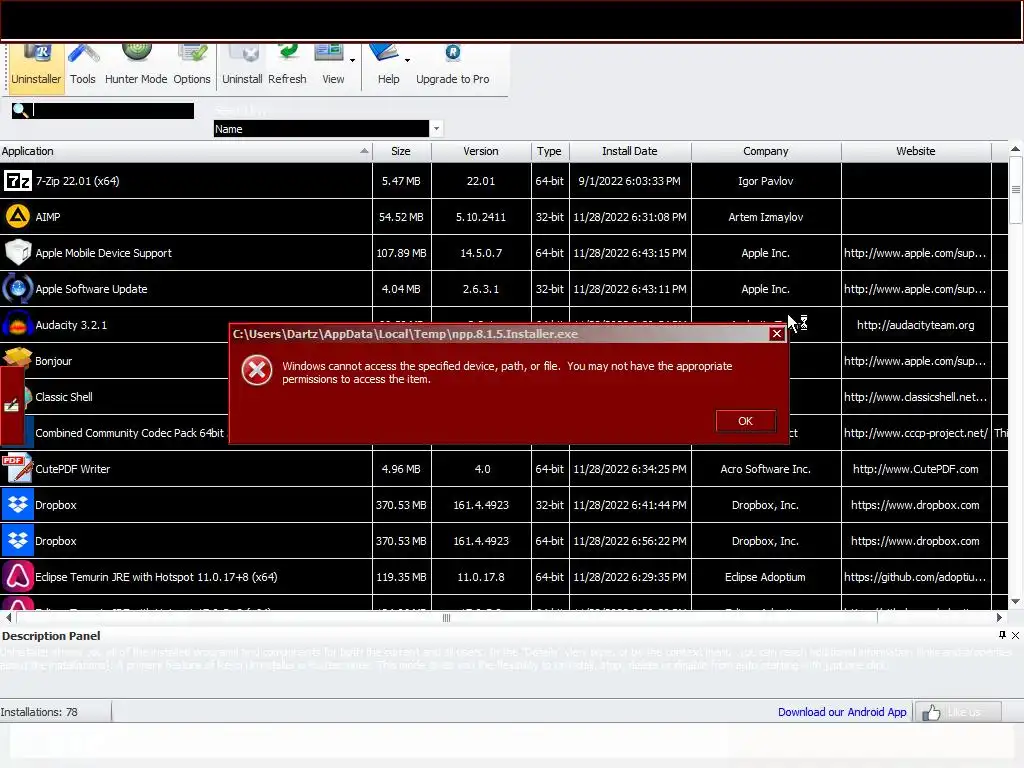Click the Like us thumbs-up button
The width and height of the screenshot is (1024, 768).
point(957,712)
